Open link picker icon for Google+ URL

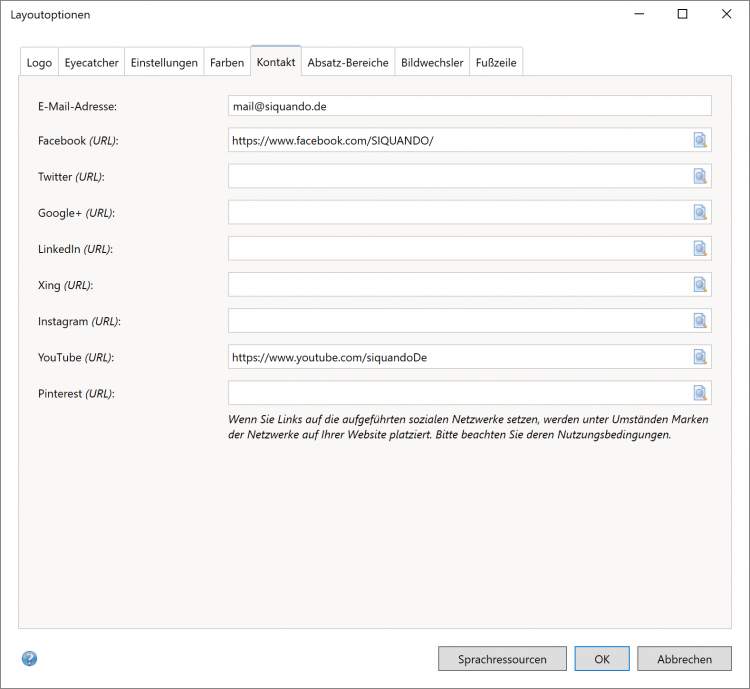tap(700, 213)
